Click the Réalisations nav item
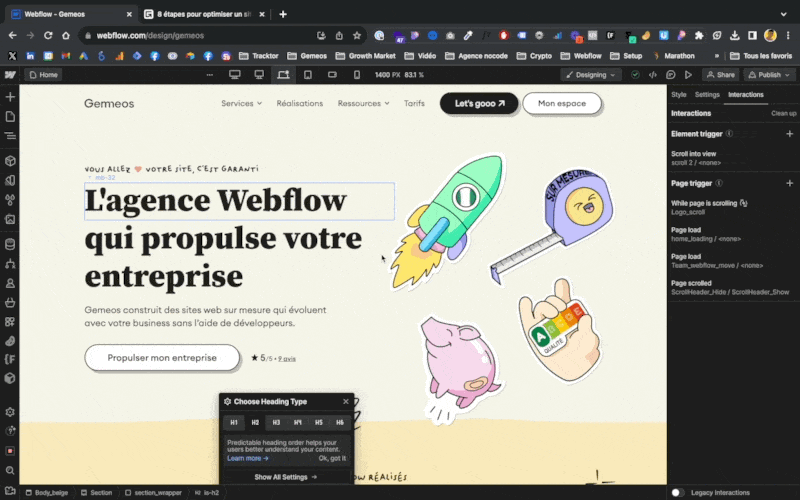The width and height of the screenshot is (800, 500). tap(299, 103)
